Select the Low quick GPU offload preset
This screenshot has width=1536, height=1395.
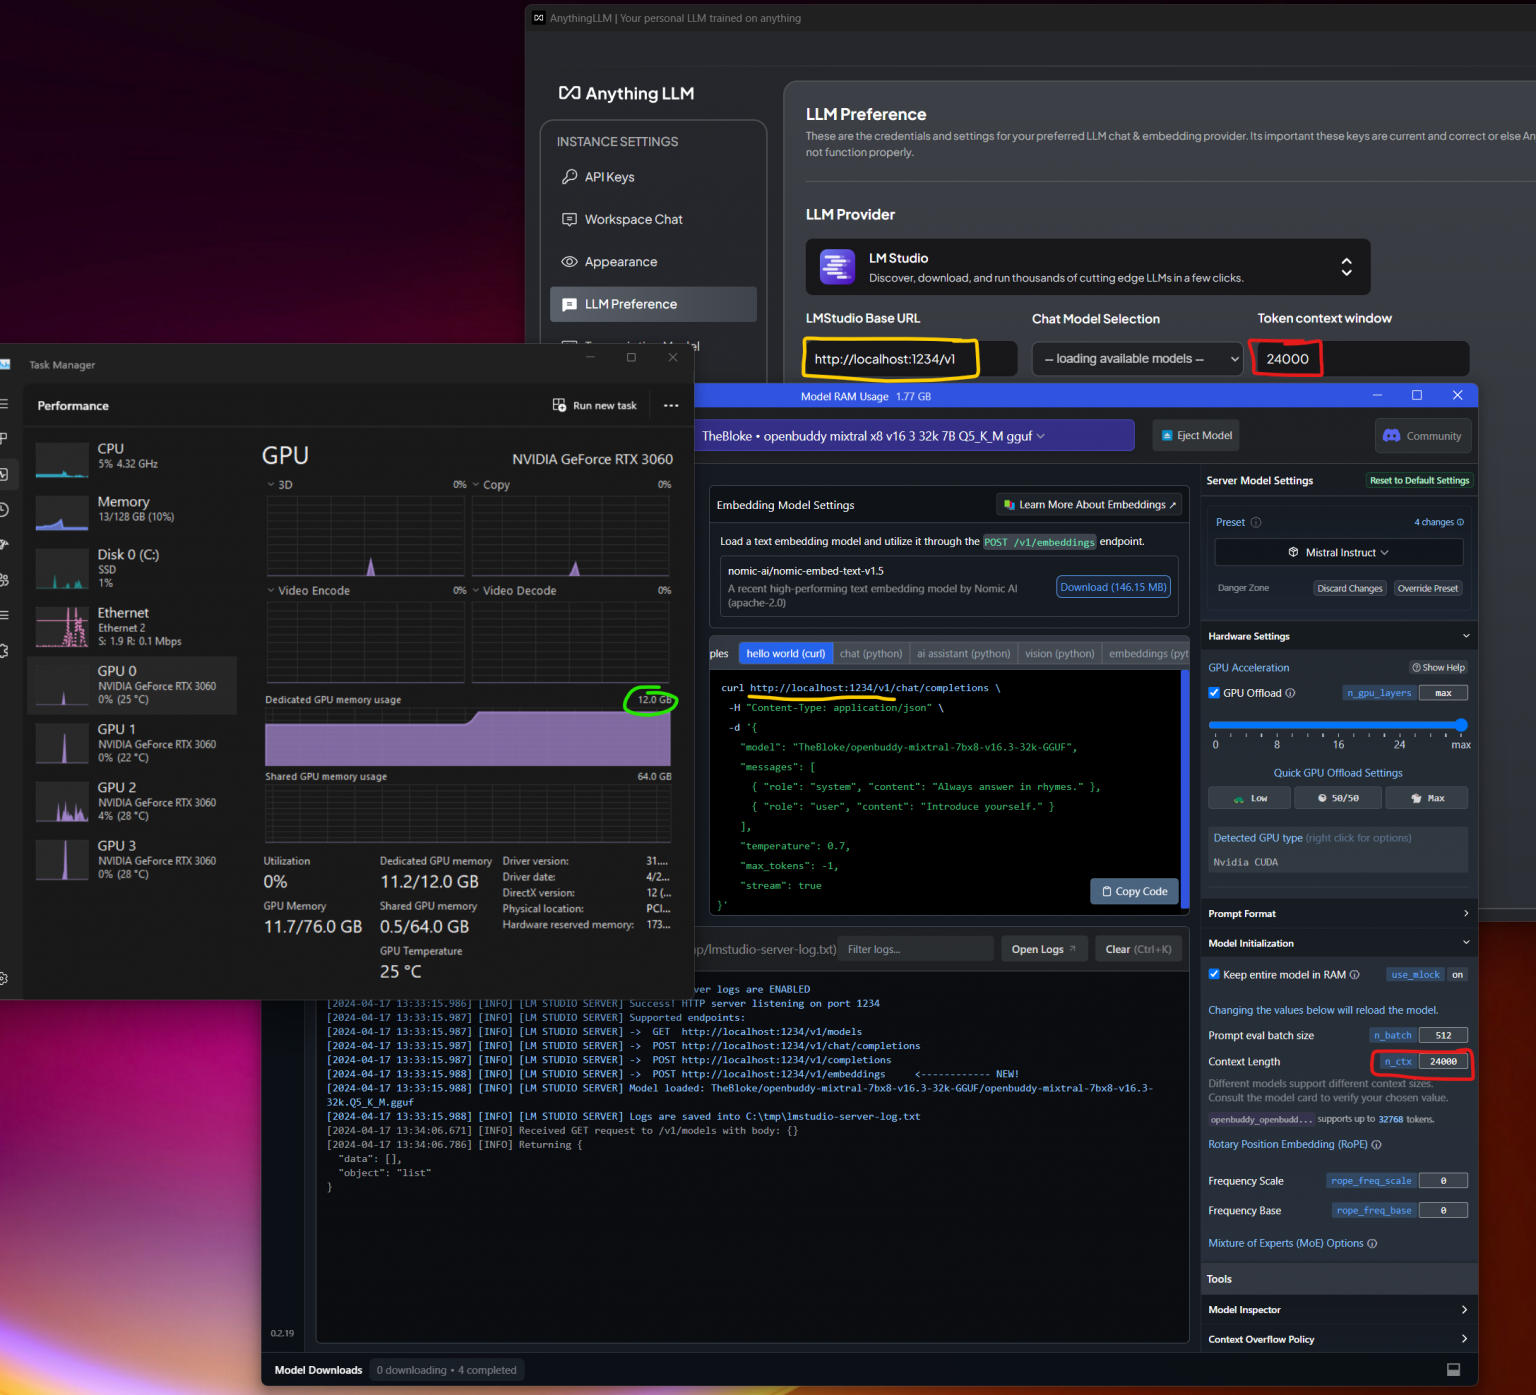tap(1249, 798)
